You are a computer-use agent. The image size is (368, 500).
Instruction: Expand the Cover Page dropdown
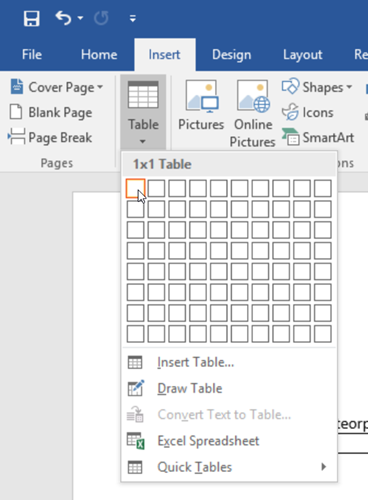click(100, 87)
